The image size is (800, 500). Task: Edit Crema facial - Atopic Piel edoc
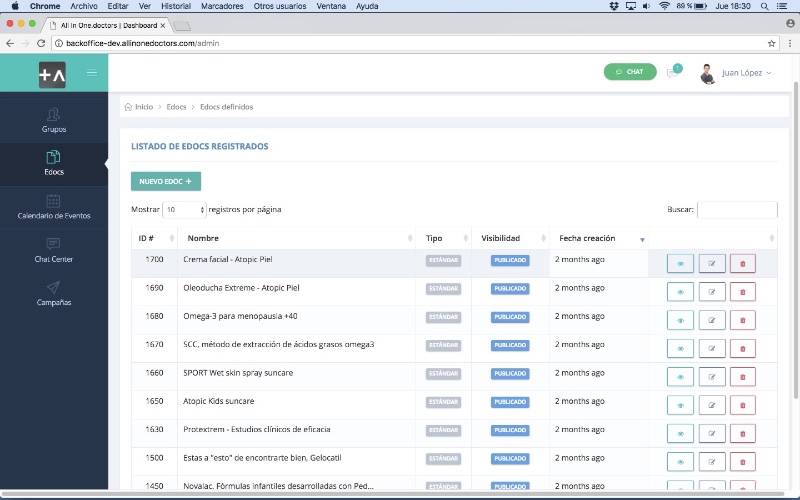(712, 264)
